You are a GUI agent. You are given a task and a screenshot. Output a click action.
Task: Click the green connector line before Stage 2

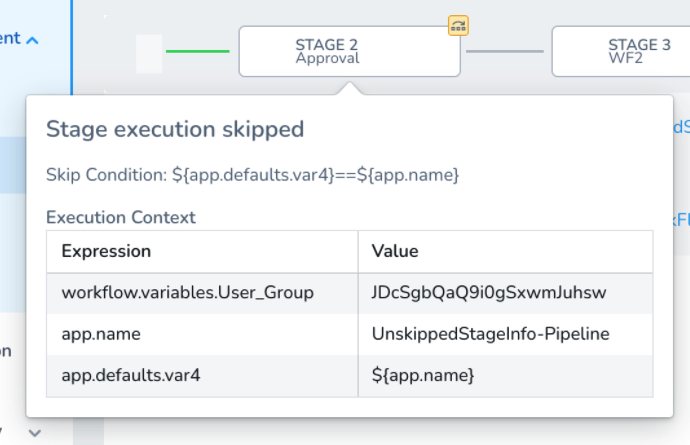[x=198, y=51]
